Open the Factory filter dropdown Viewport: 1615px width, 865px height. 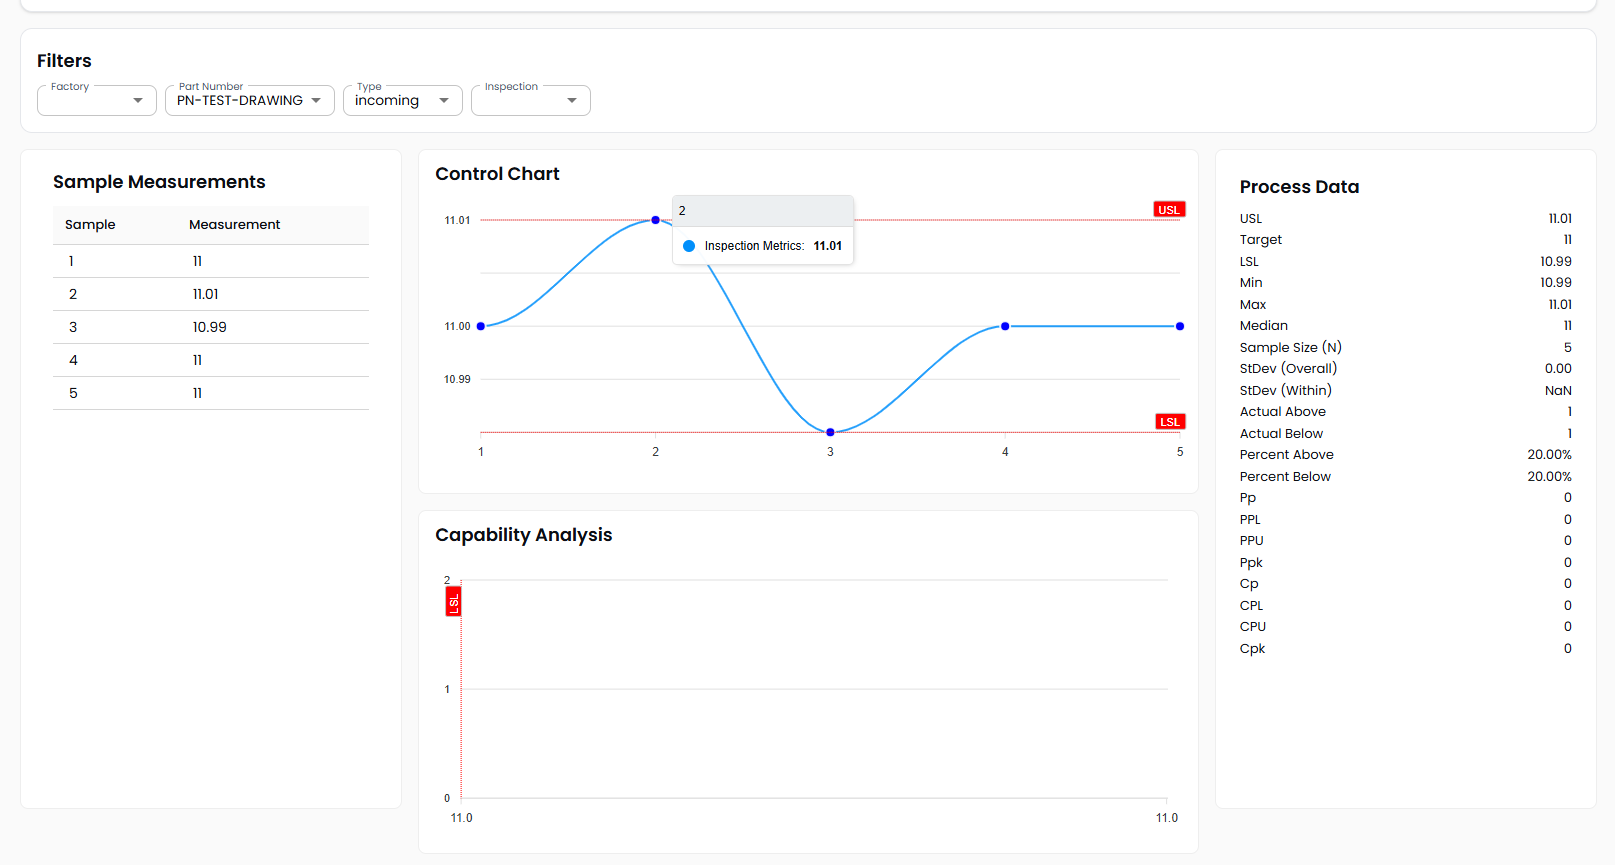click(97, 101)
